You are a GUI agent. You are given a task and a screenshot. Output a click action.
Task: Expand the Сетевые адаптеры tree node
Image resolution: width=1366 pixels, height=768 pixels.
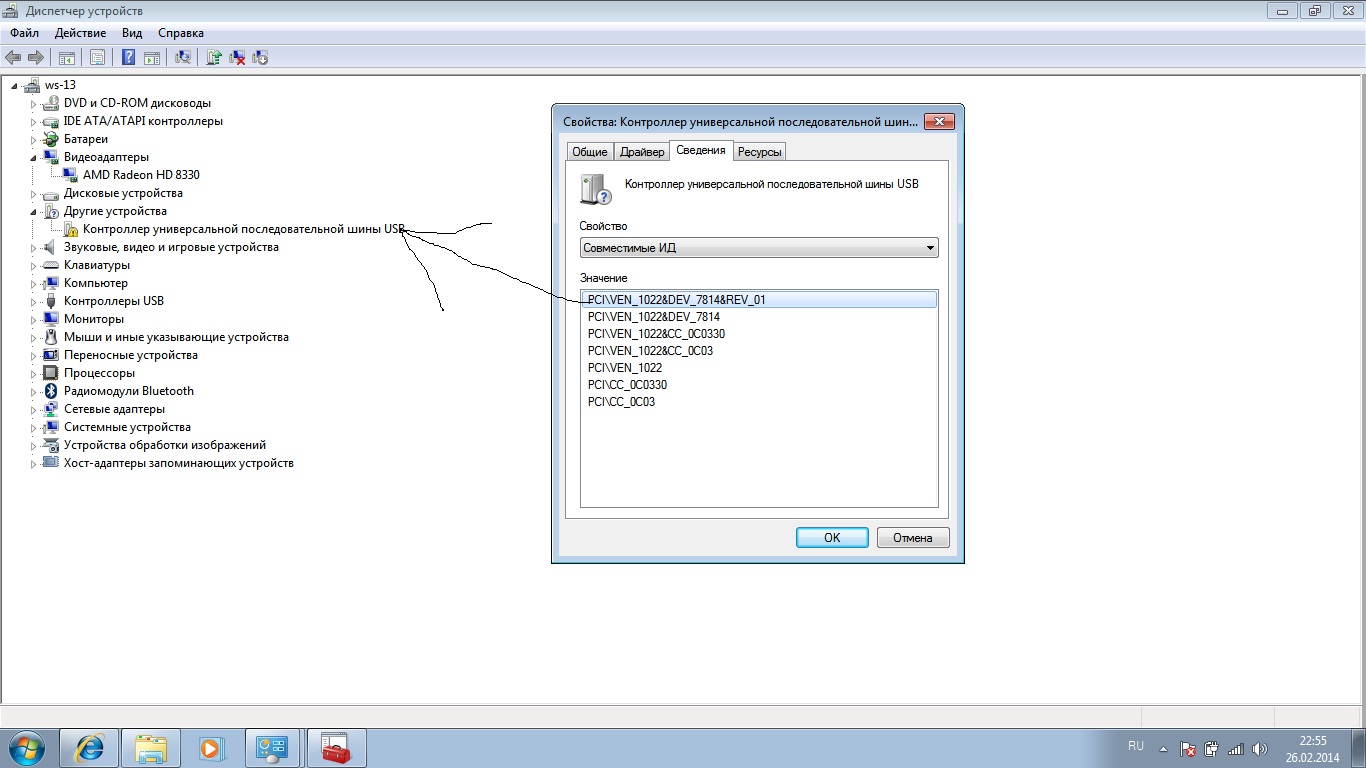click(x=33, y=409)
